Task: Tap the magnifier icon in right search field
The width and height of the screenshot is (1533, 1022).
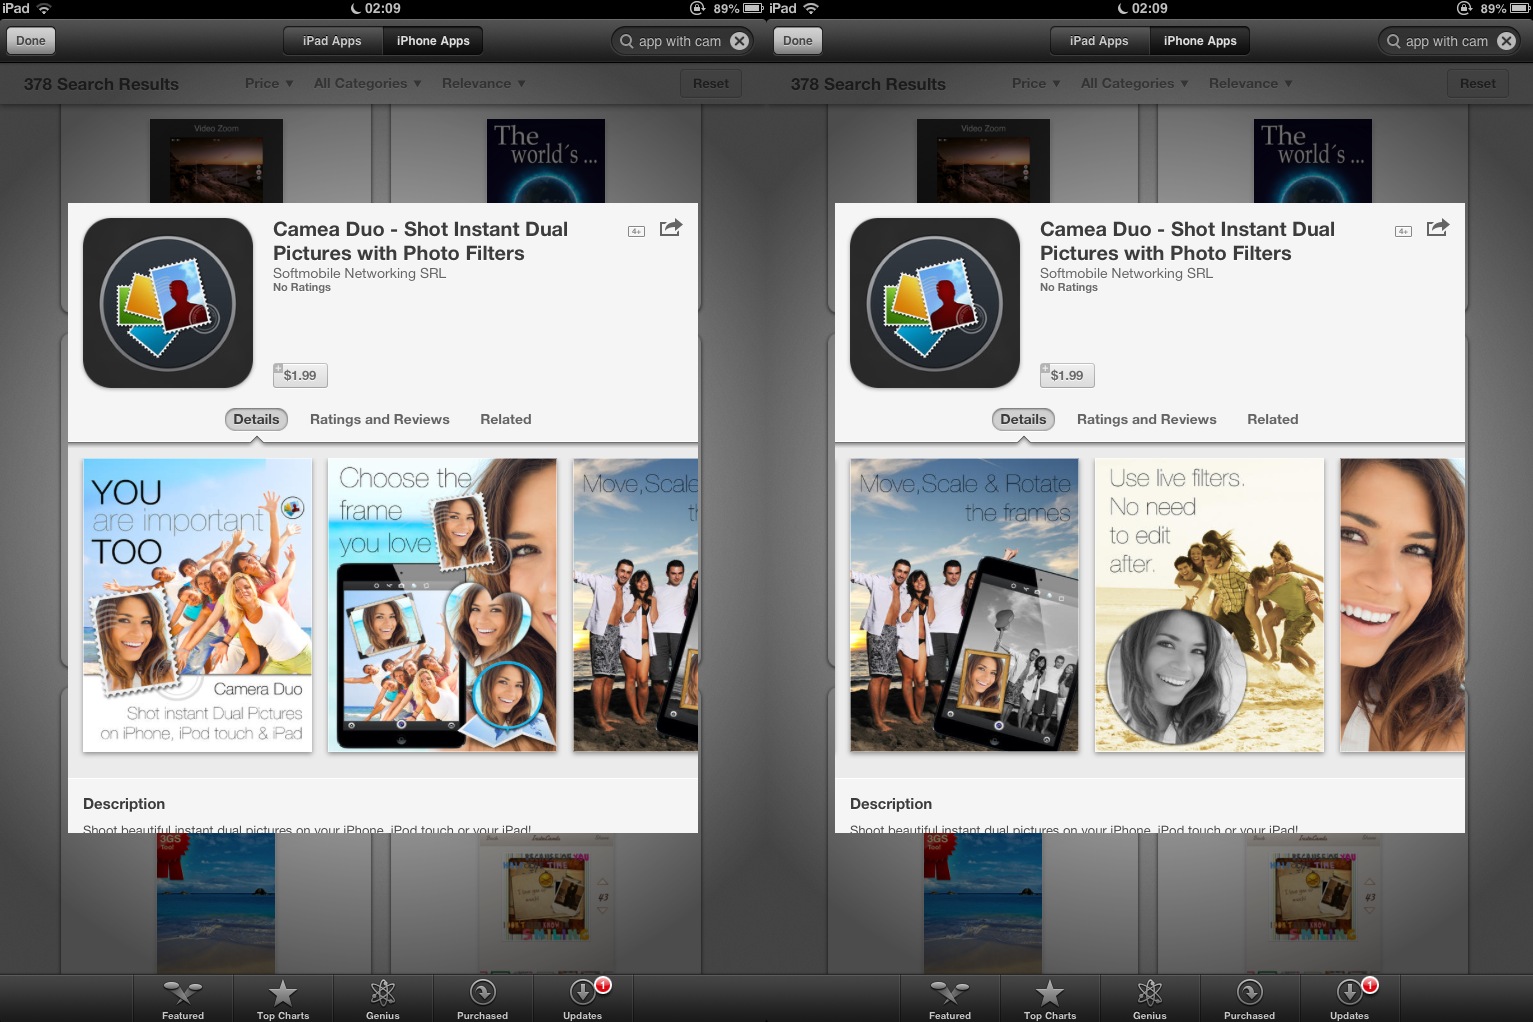Action: 1393,41
